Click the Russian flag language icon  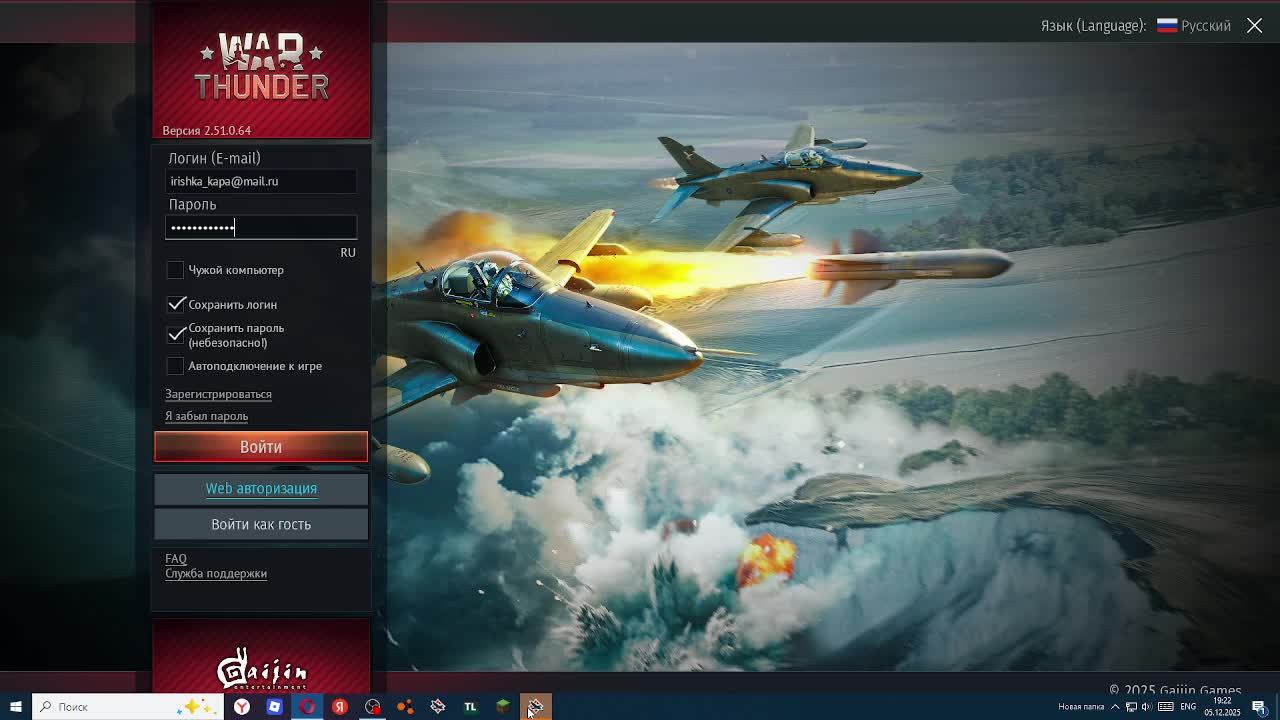coord(1167,26)
